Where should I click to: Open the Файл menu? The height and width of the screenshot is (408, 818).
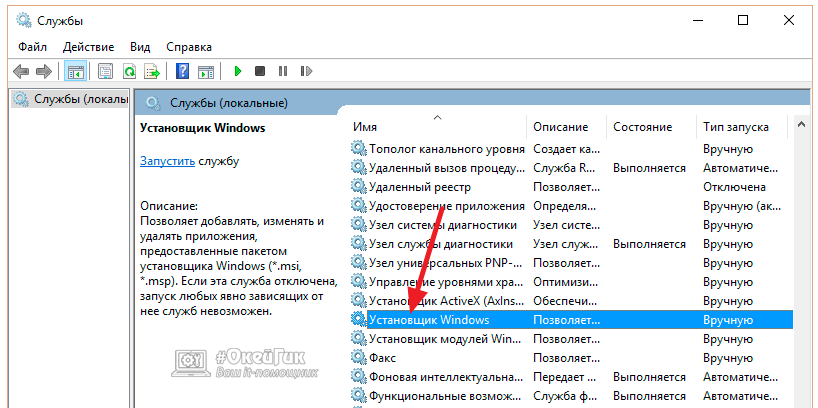32,46
